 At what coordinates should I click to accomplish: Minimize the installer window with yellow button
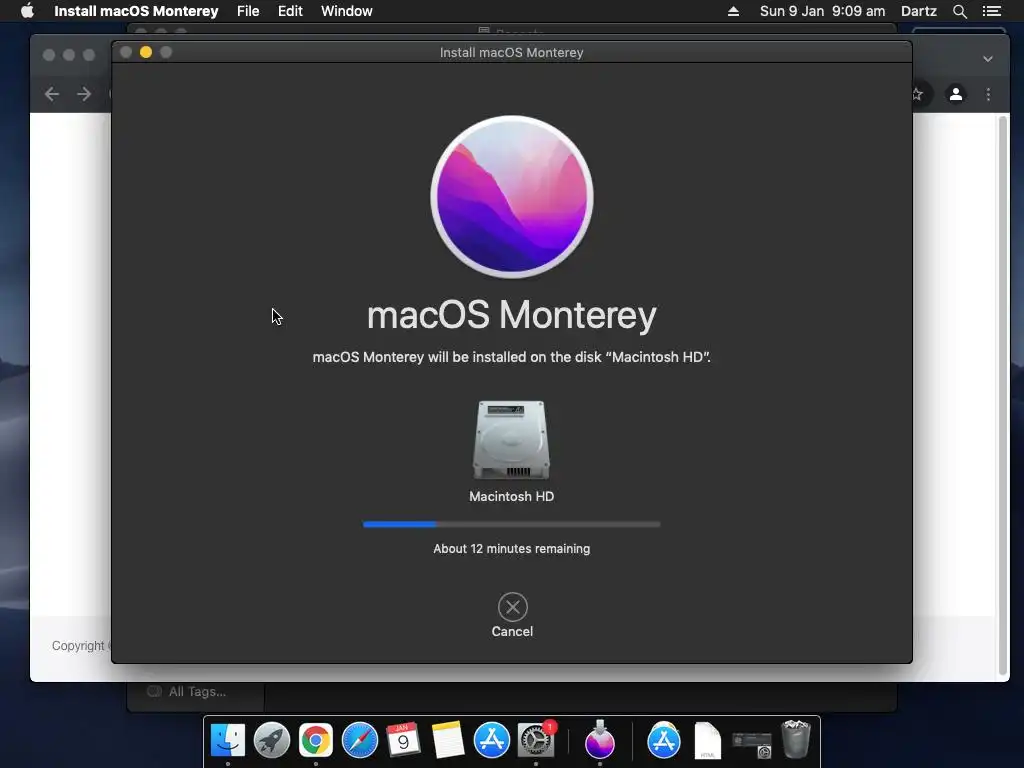pos(146,52)
